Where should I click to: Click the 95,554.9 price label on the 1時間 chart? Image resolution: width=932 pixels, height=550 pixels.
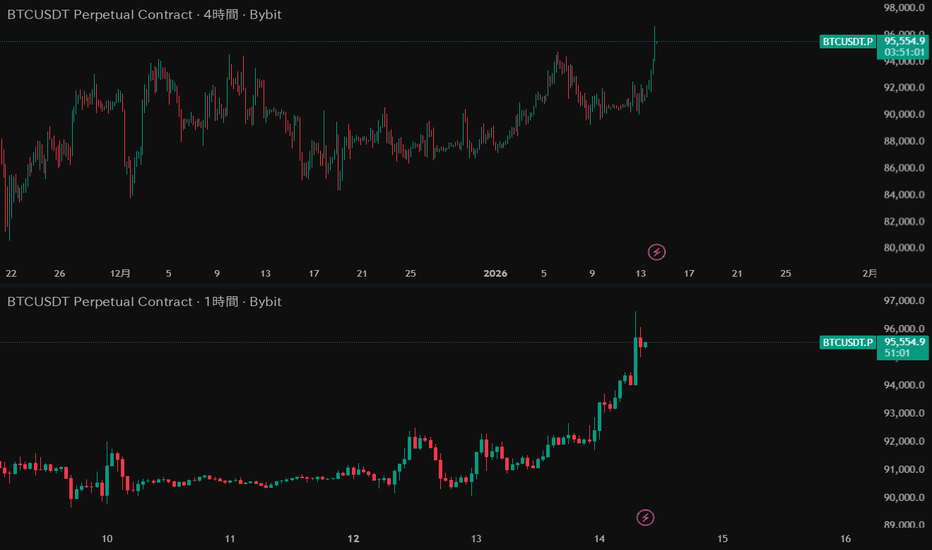pyautogui.click(x=904, y=342)
